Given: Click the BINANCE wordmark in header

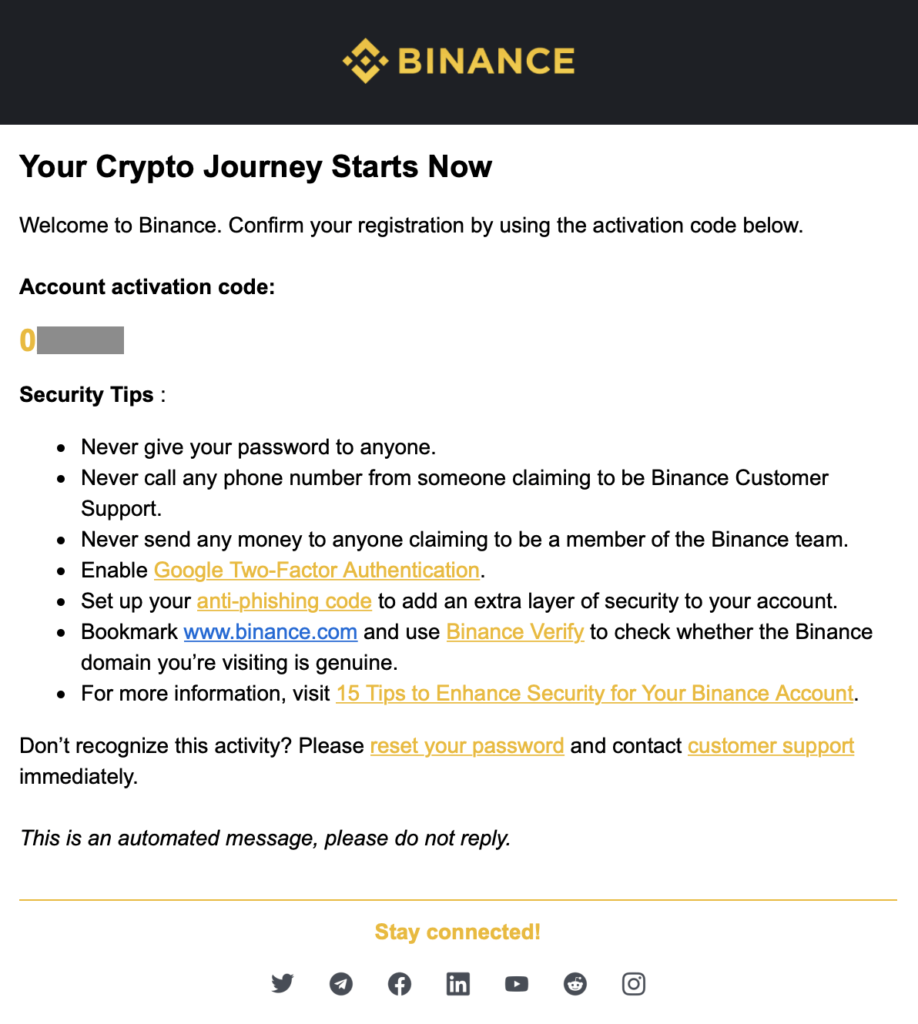Looking at the screenshot, I should pos(486,61).
